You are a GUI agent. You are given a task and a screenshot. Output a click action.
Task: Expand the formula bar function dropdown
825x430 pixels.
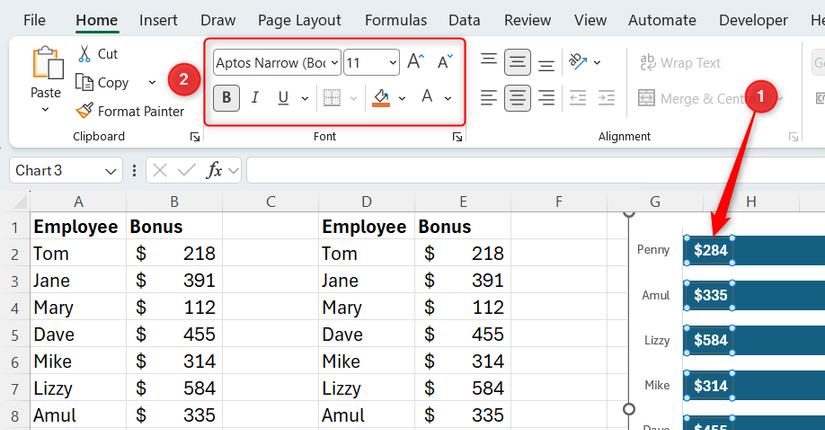(234, 171)
